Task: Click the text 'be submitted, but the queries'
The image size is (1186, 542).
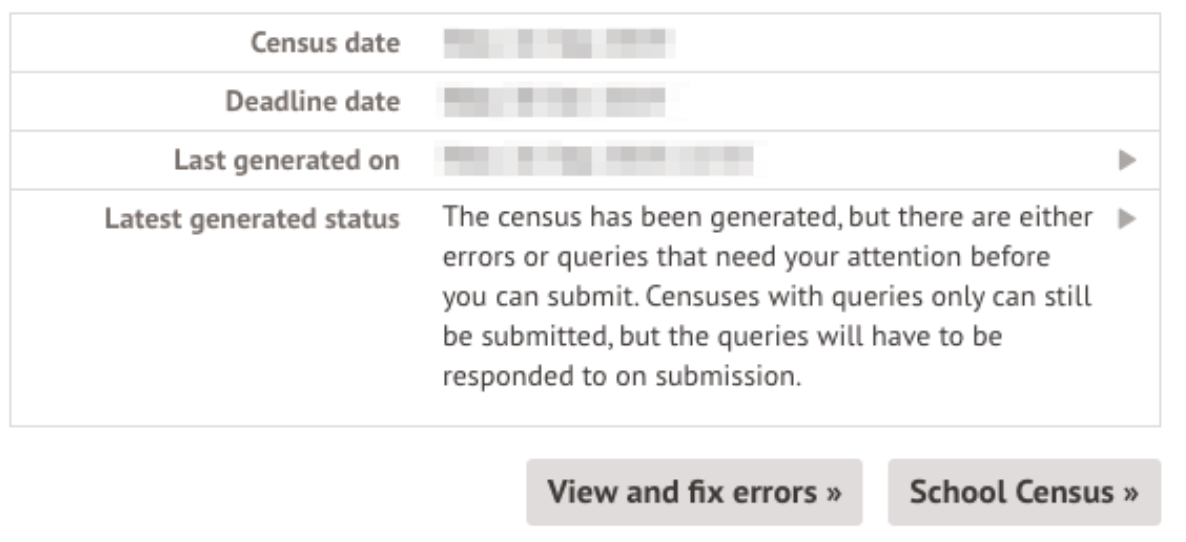Action: [586, 339]
